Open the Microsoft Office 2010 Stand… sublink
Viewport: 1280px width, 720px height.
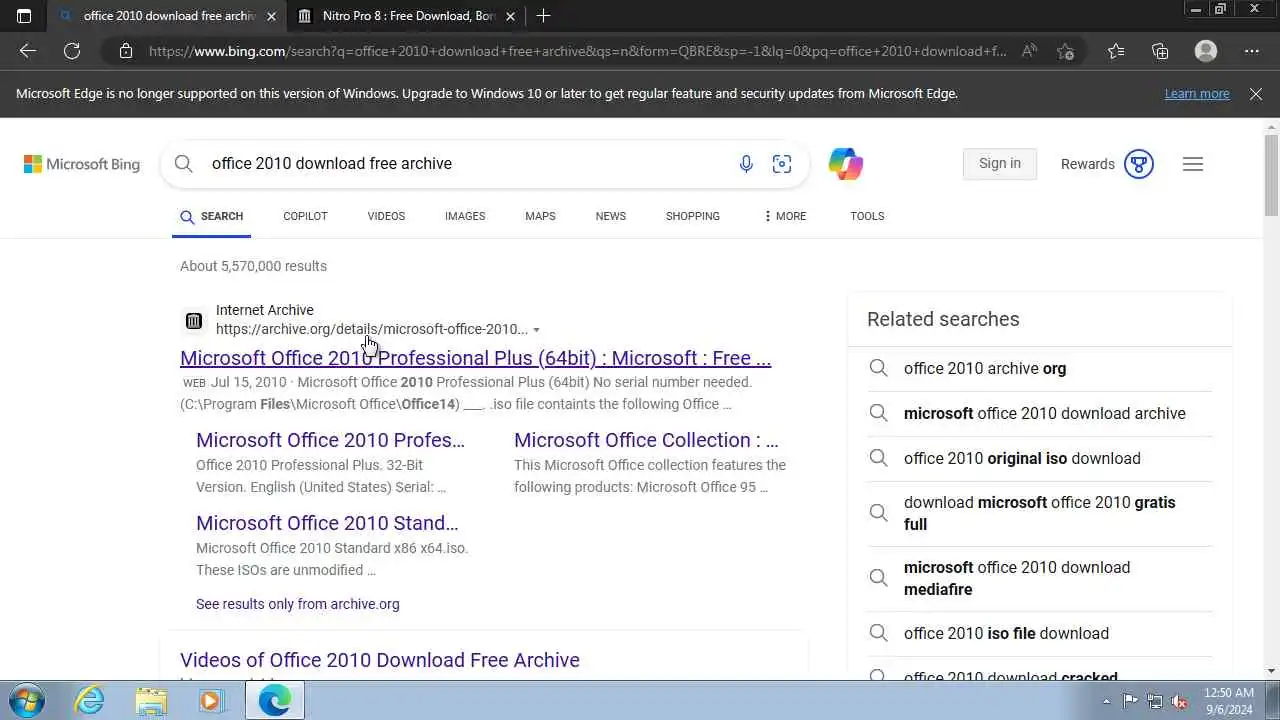coord(327,523)
